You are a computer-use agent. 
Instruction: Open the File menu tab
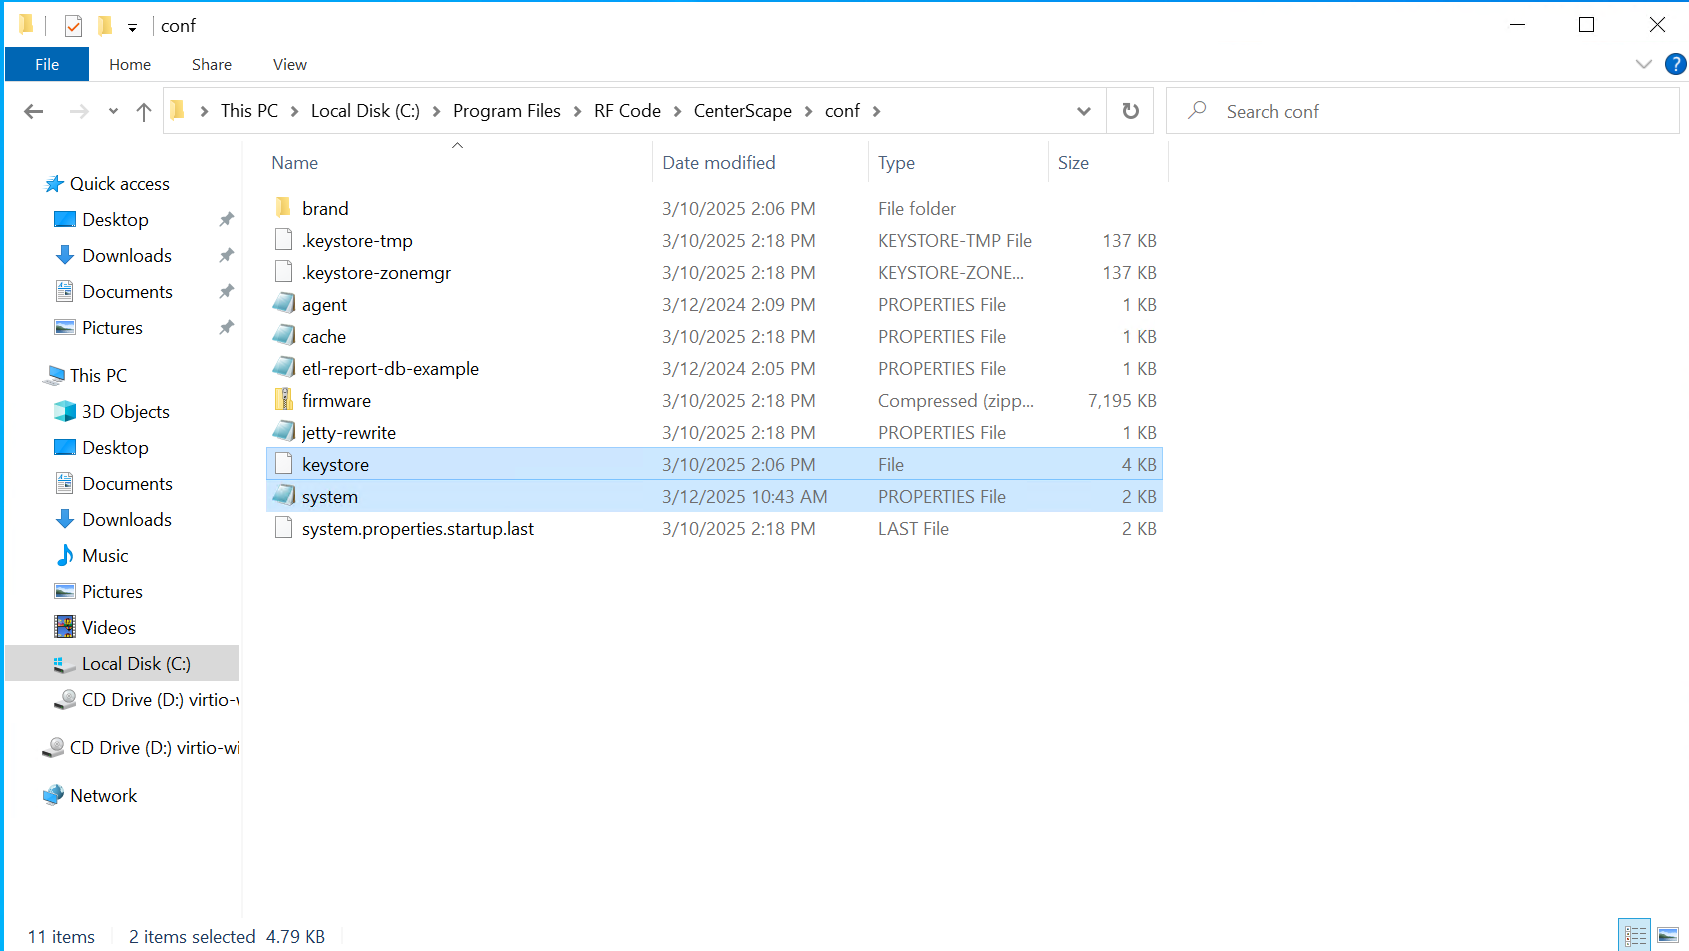pyautogui.click(x=47, y=64)
